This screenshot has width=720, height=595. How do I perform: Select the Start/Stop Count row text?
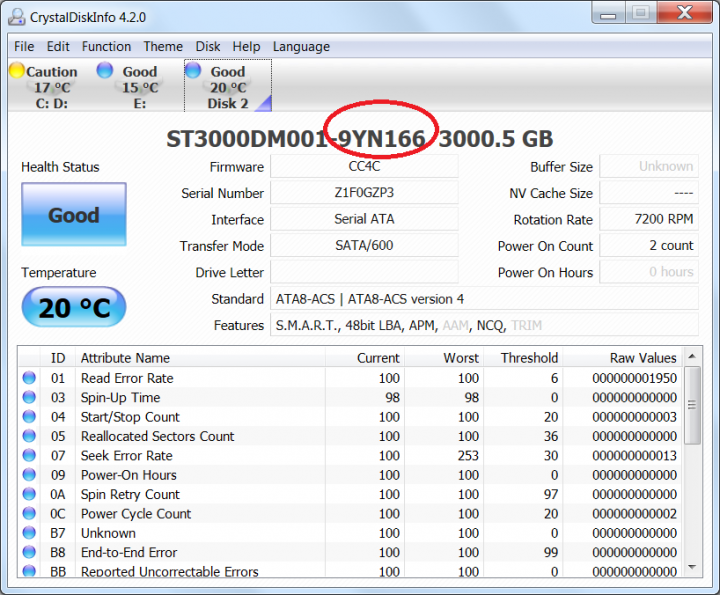coord(130,416)
